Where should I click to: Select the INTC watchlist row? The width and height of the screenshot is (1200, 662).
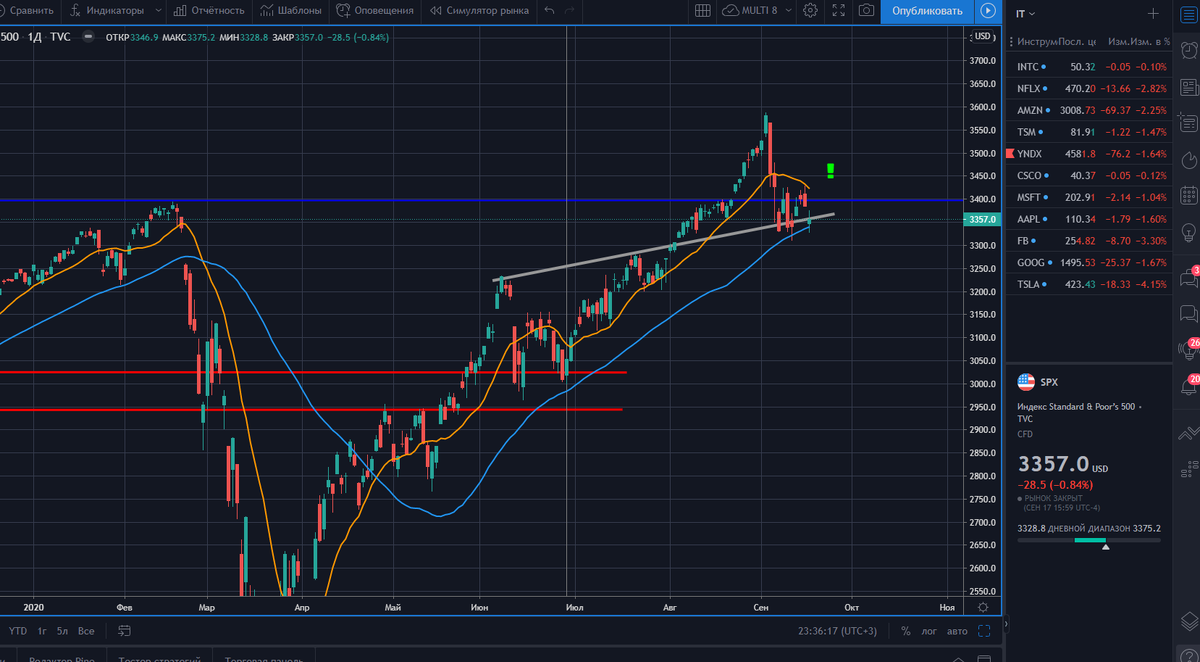click(x=1087, y=66)
